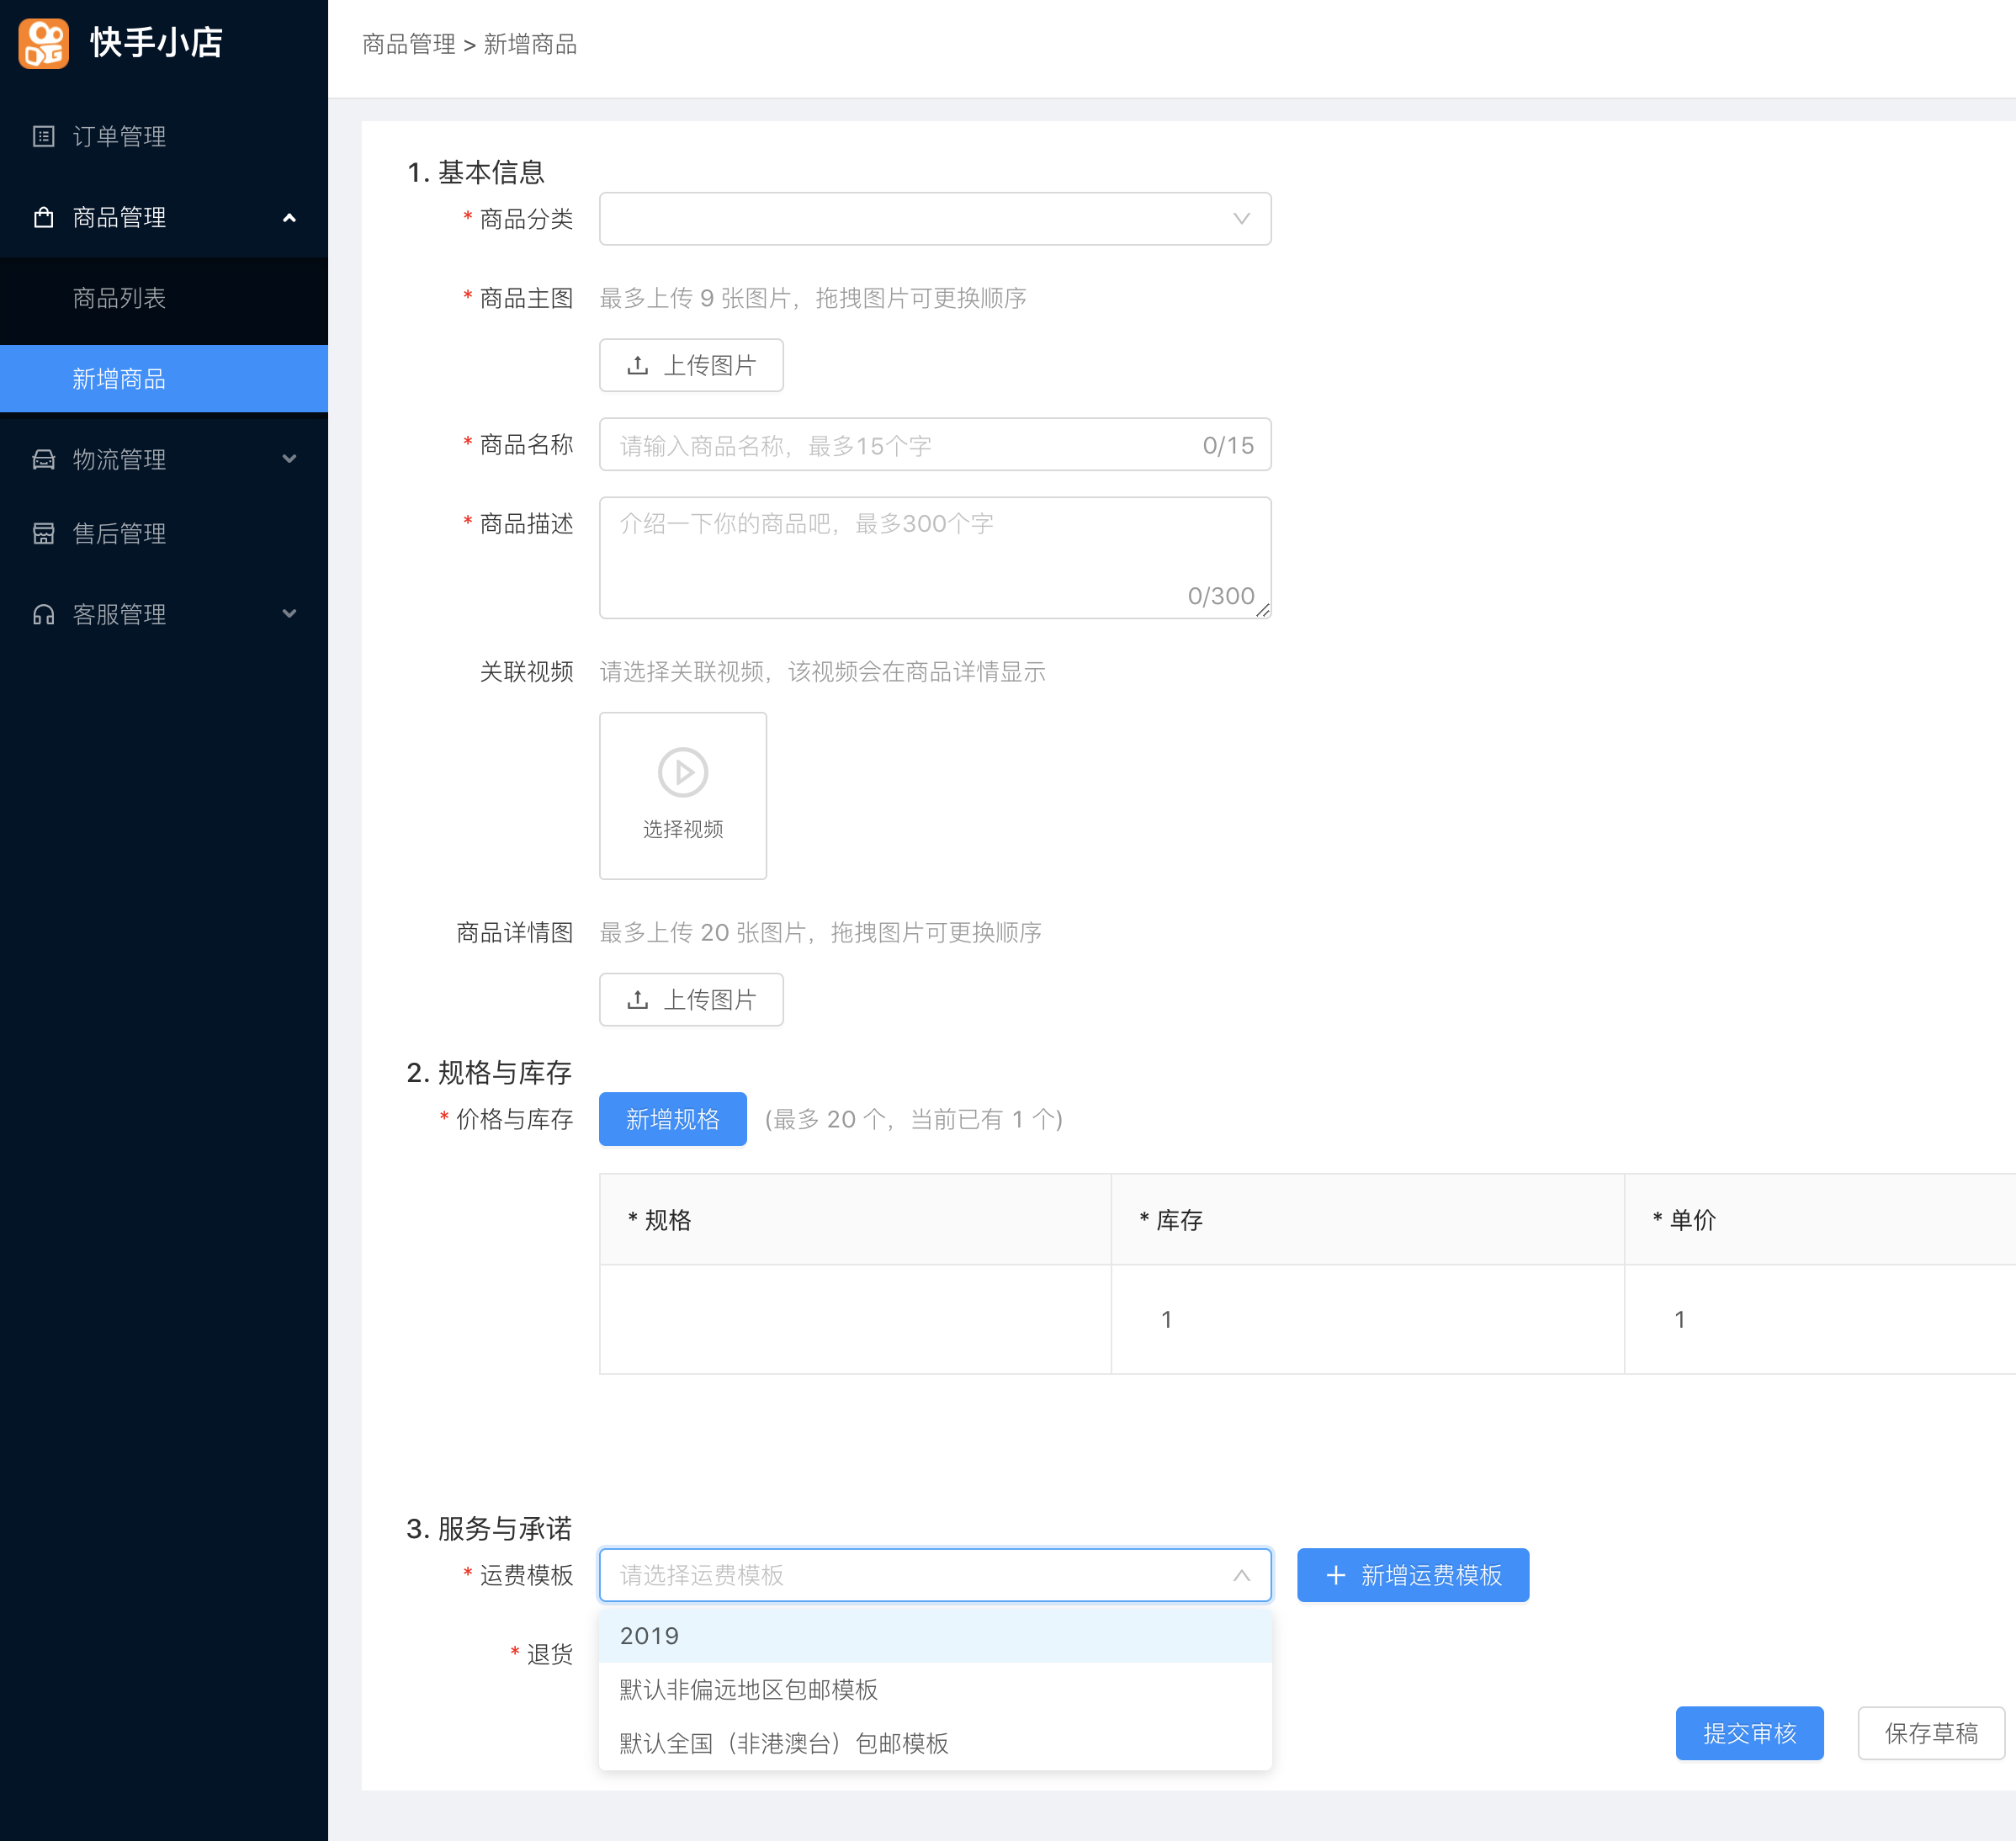Select the 客服管理 headset icon
The image size is (2016, 1841).
click(42, 614)
